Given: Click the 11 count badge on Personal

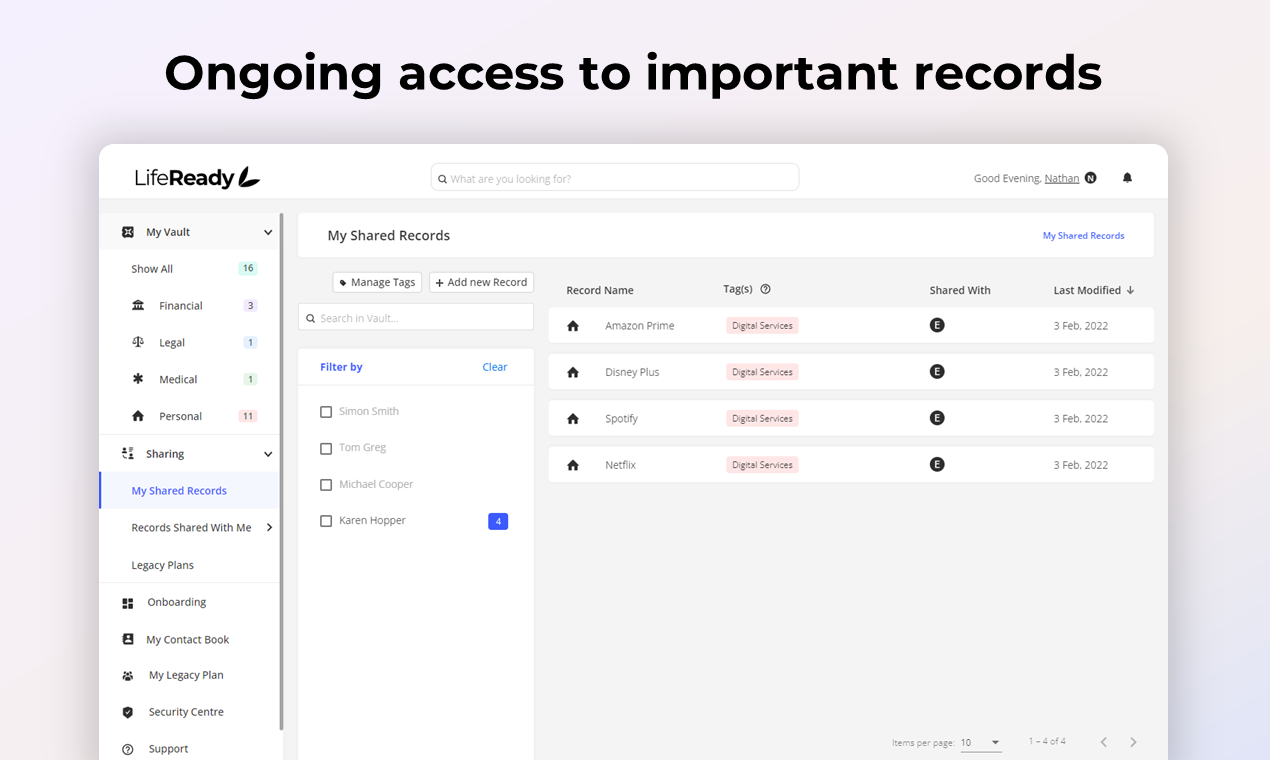Looking at the screenshot, I should 248,416.
